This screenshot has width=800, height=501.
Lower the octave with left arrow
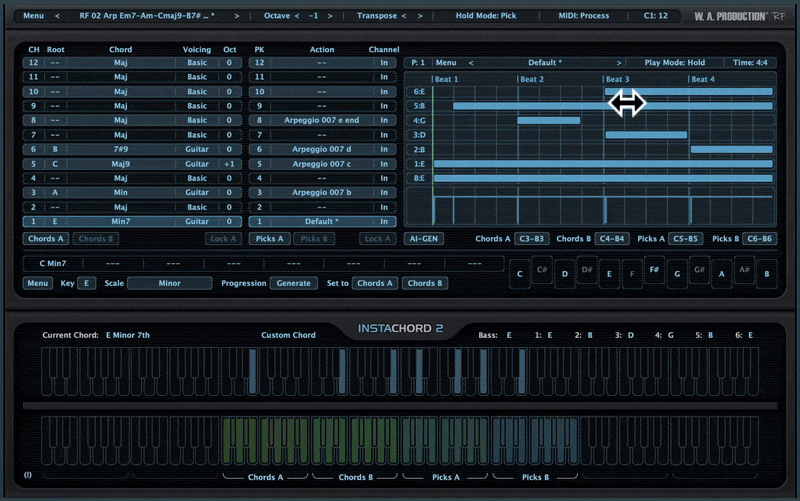click(297, 16)
